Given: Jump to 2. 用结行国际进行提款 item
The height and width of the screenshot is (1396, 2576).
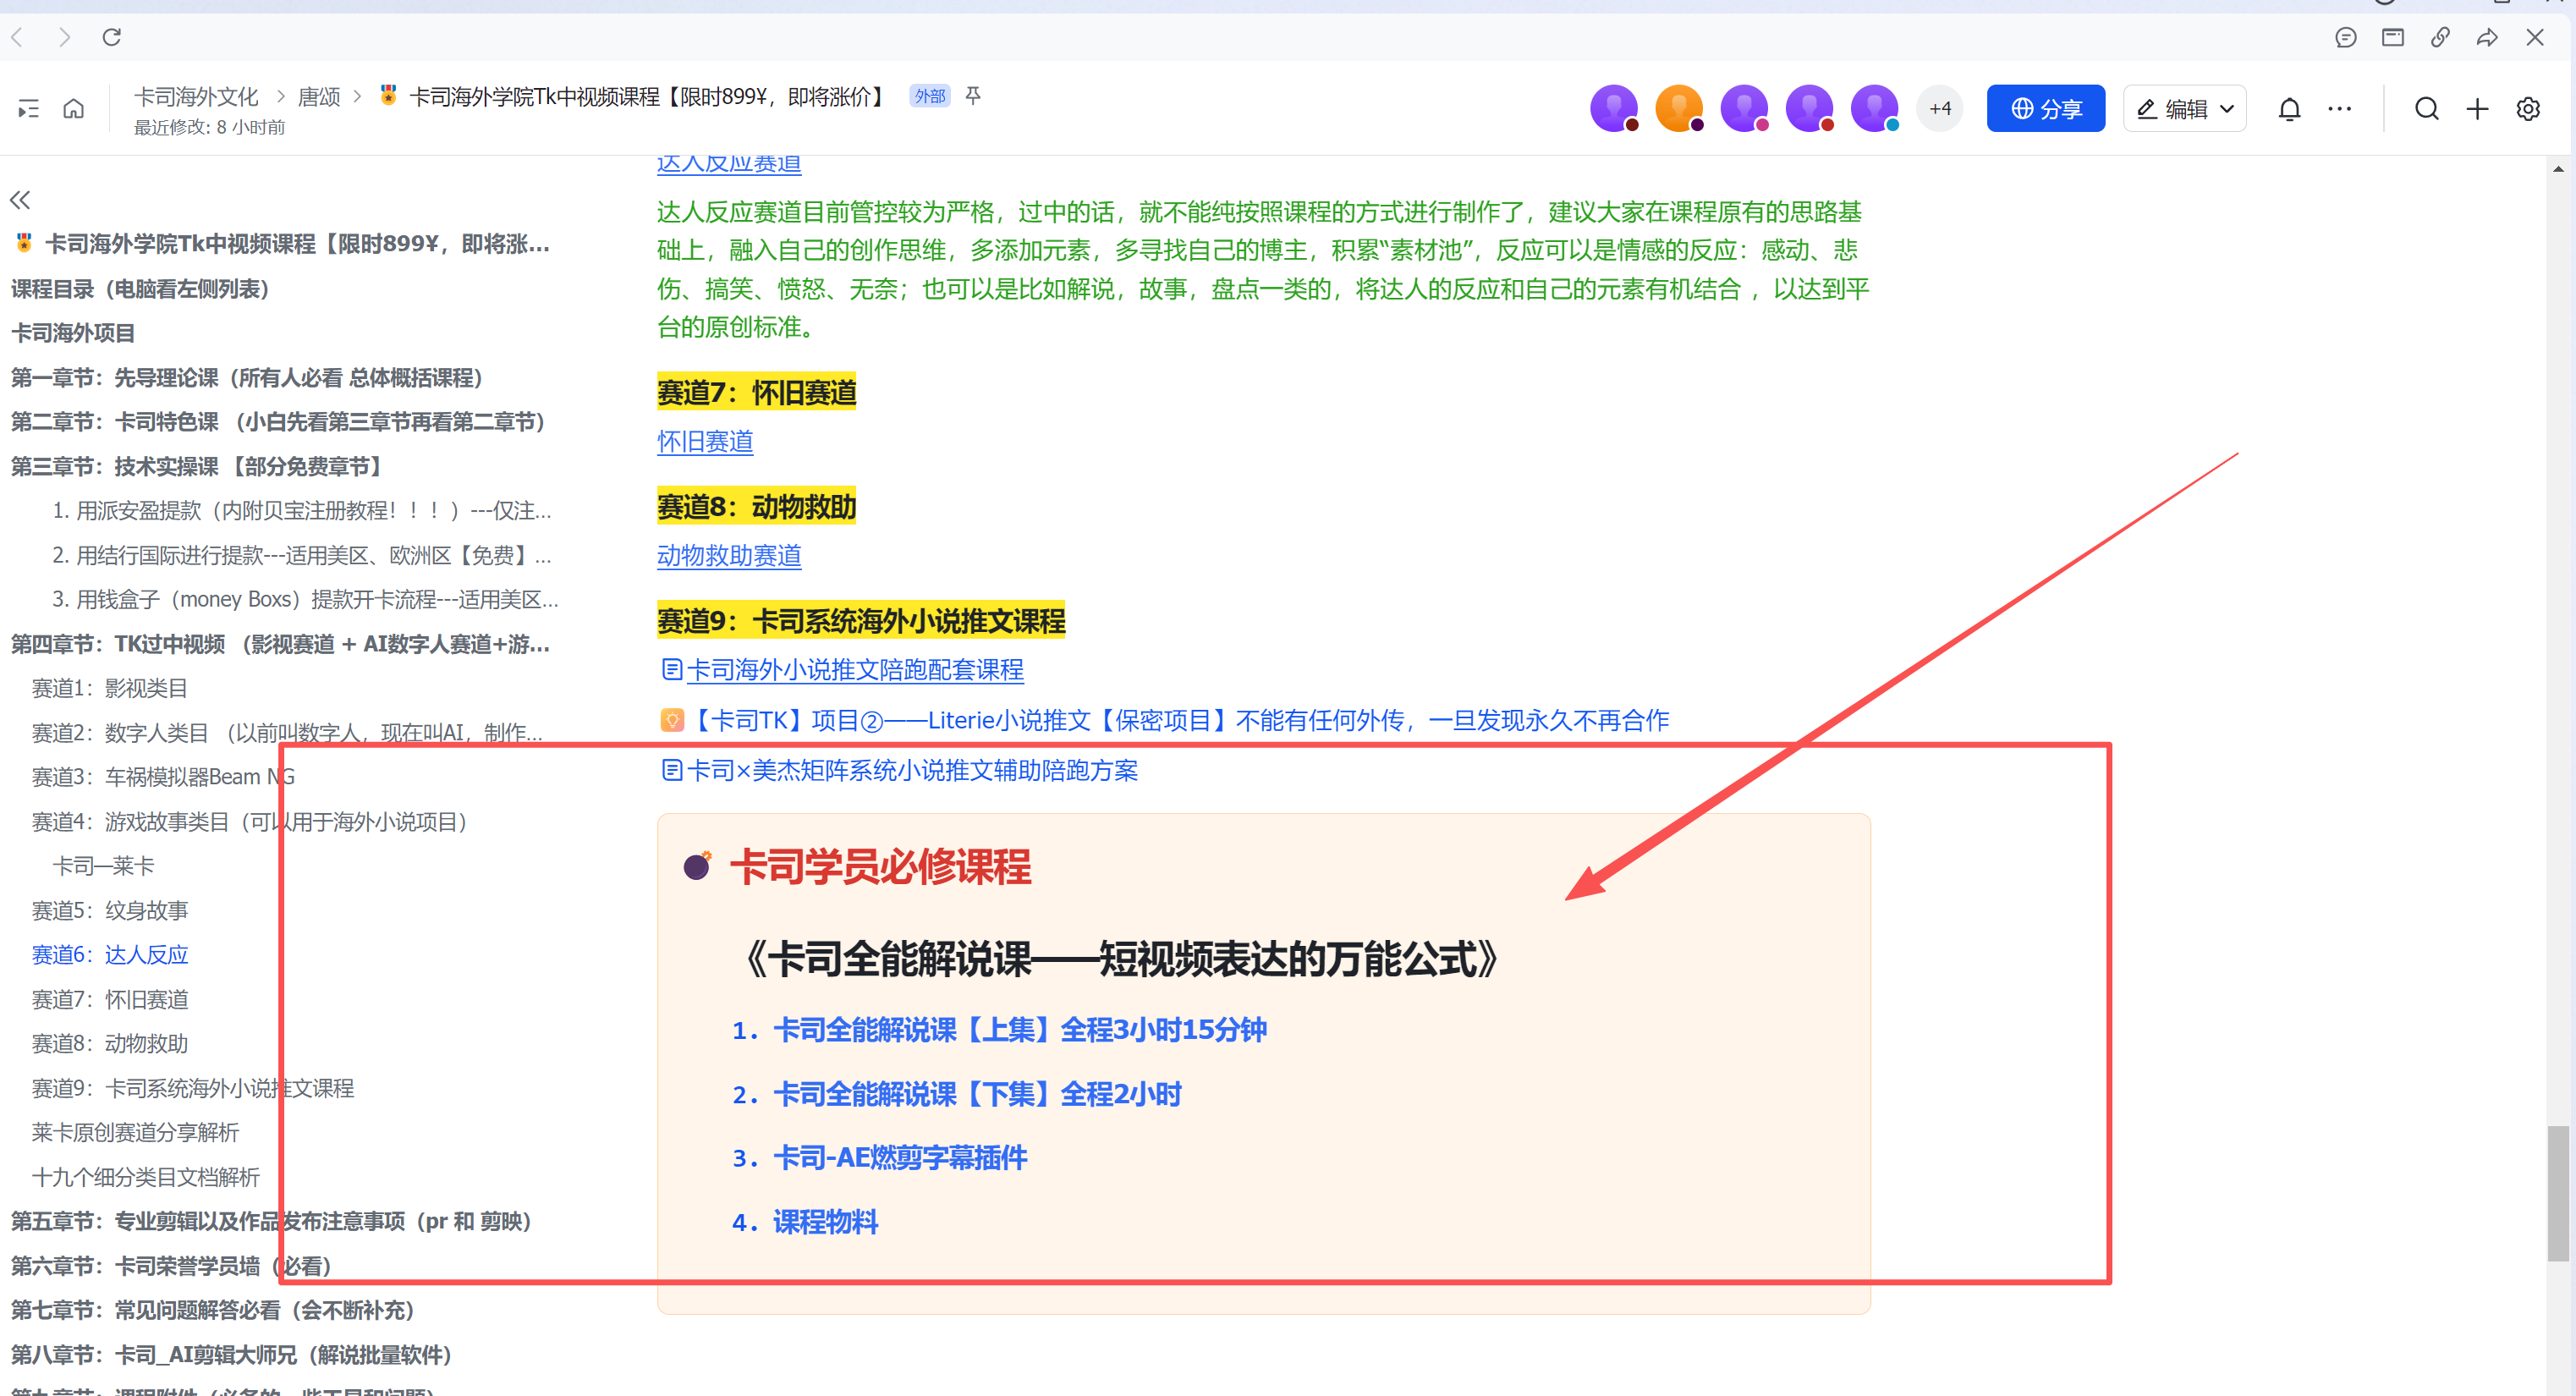Looking at the screenshot, I should (301, 555).
